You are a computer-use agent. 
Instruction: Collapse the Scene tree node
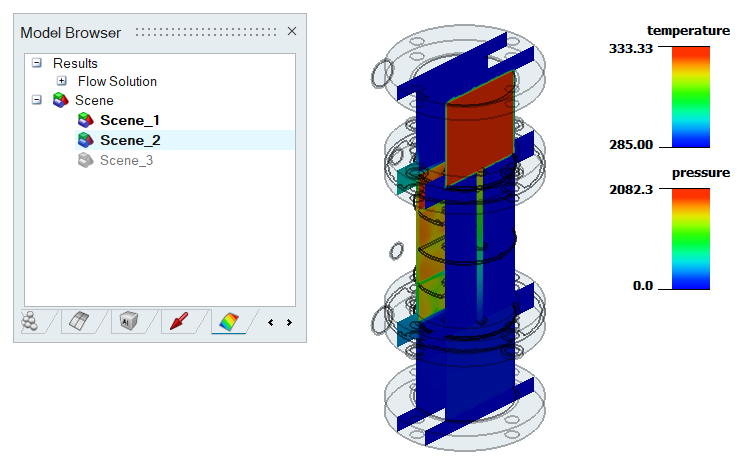pyautogui.click(x=37, y=100)
